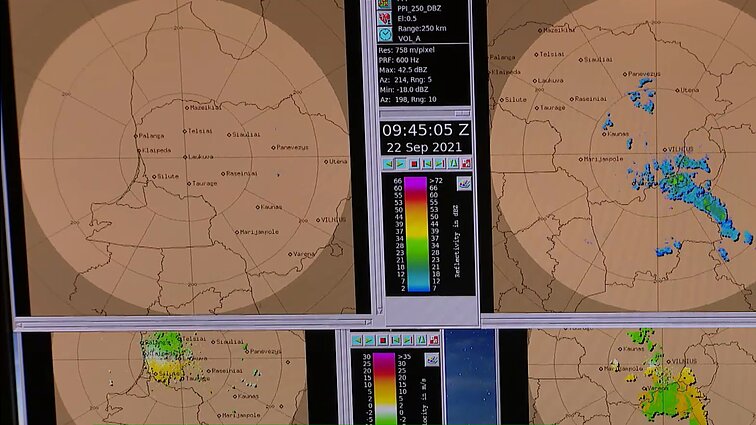Click the velocity m/s color scale bar
756x425 pixels.
(x=384, y=389)
